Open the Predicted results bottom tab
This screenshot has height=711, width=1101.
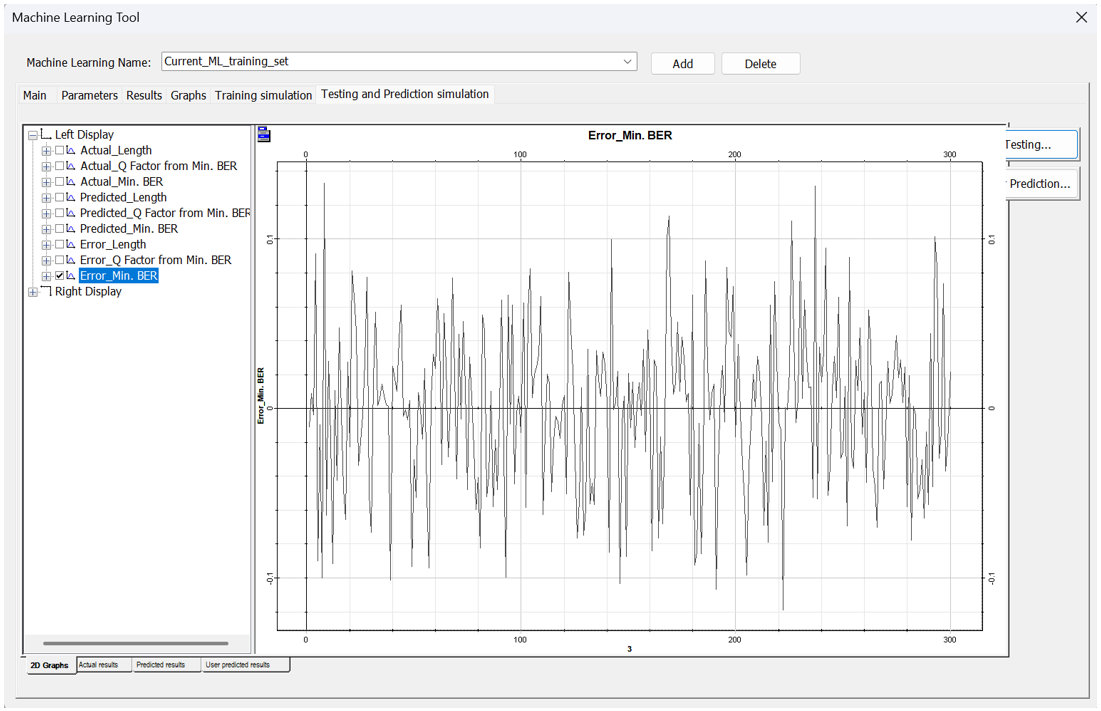click(x=161, y=665)
